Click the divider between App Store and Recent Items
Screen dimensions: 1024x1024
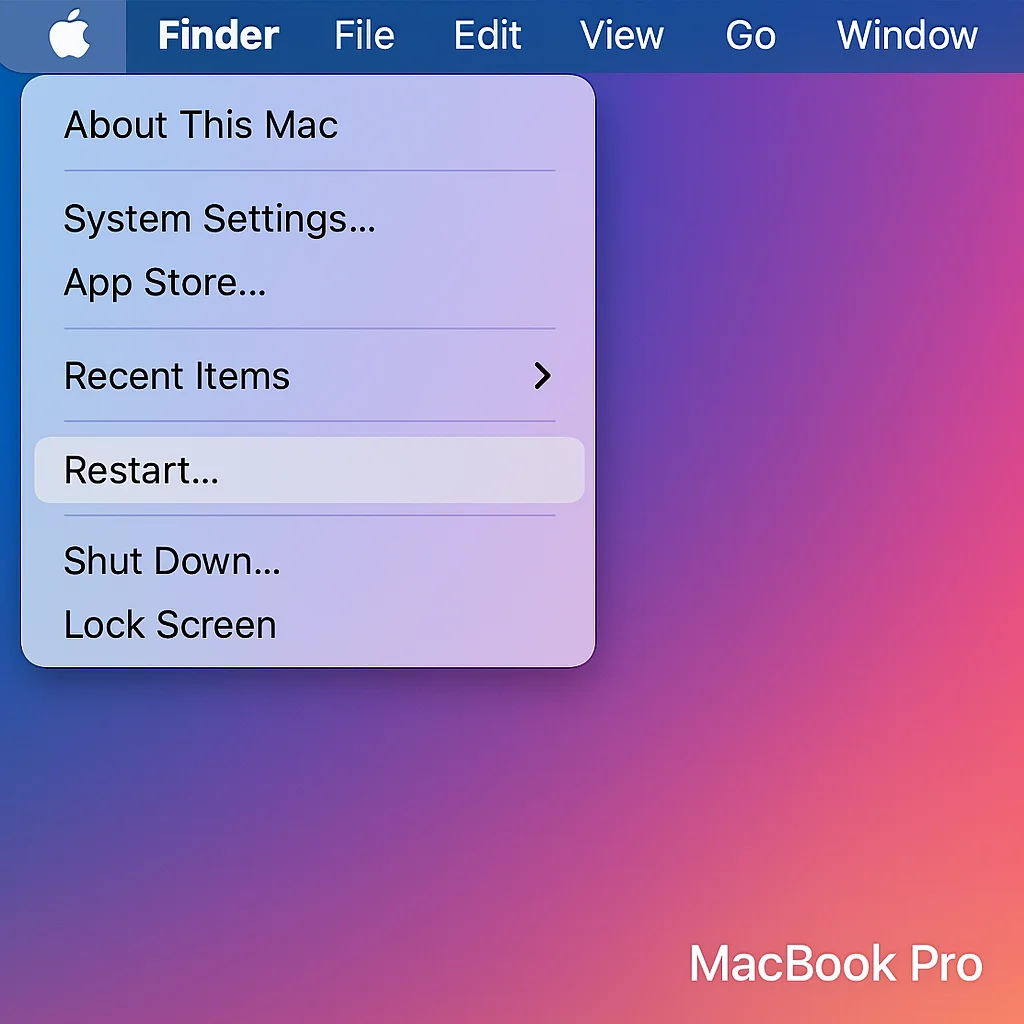pos(310,328)
